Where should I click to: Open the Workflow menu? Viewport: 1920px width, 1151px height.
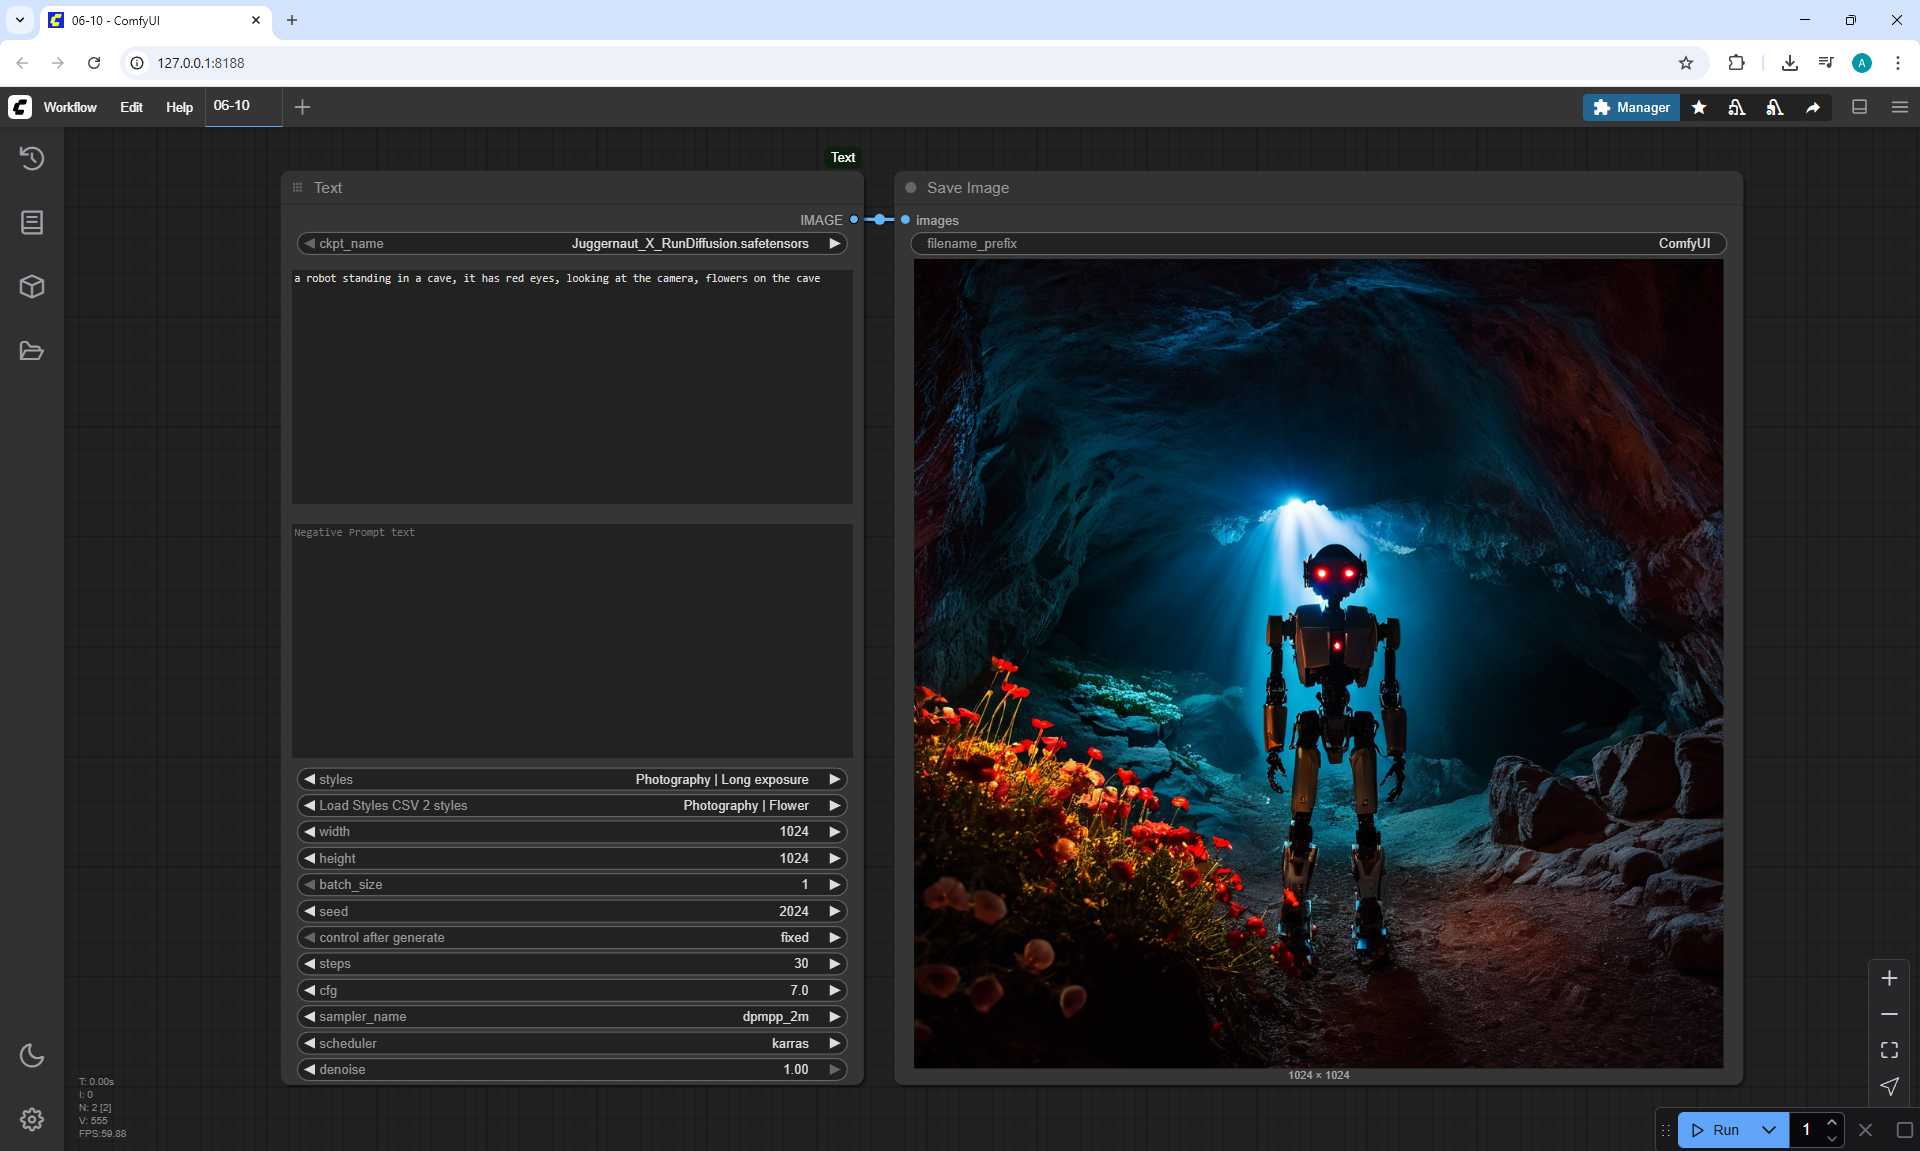click(x=70, y=107)
